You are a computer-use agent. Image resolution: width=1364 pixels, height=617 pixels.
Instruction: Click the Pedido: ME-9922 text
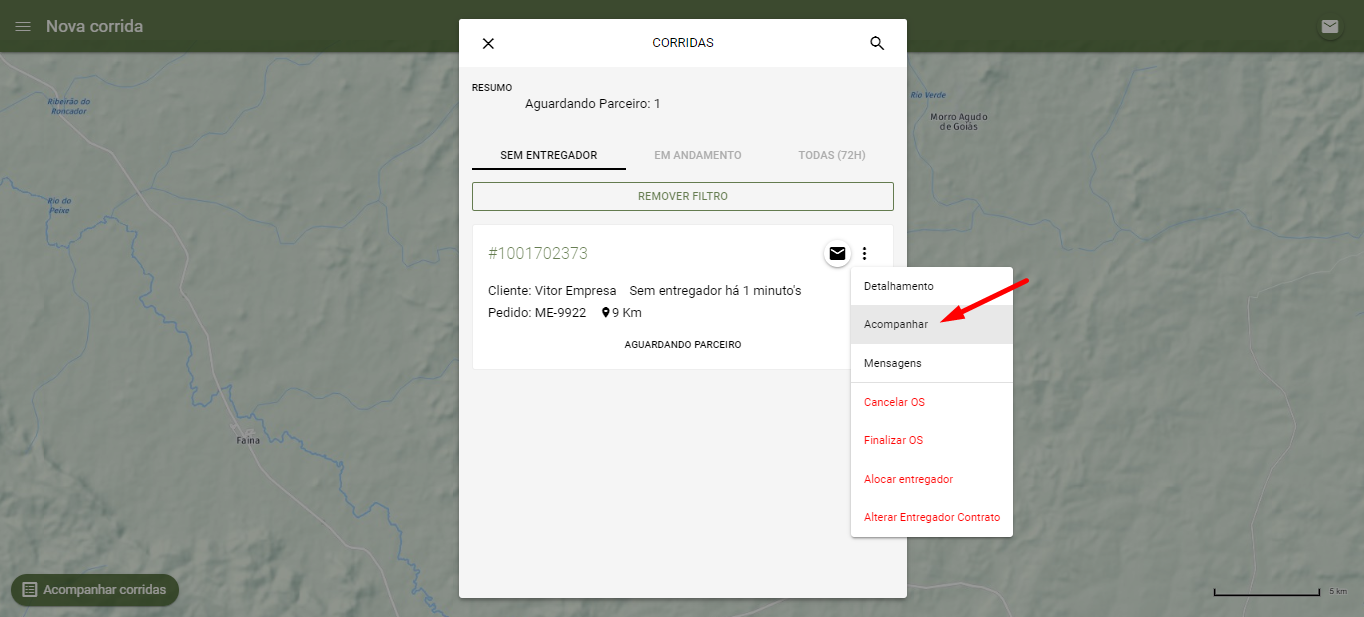pyautogui.click(x=537, y=313)
